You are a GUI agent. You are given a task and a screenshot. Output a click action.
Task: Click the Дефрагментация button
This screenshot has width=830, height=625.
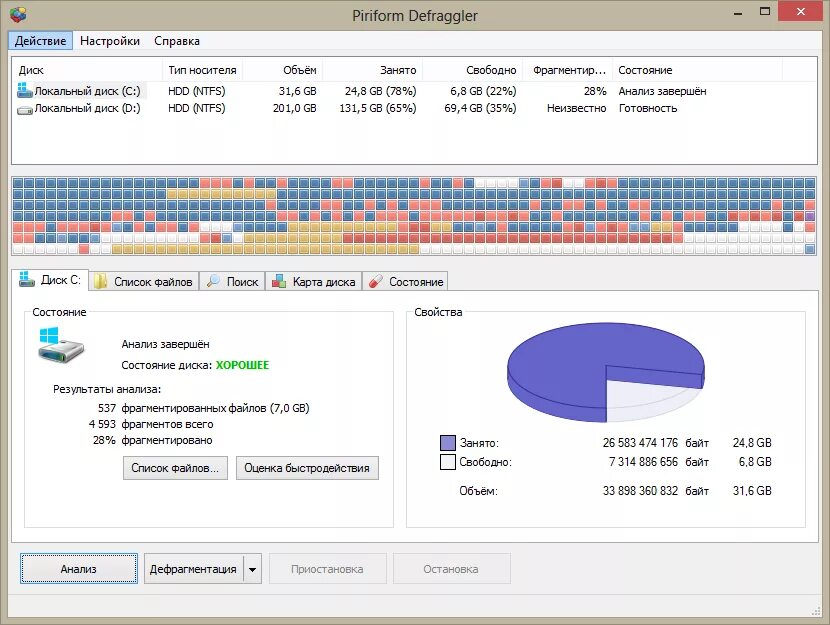[x=193, y=569]
